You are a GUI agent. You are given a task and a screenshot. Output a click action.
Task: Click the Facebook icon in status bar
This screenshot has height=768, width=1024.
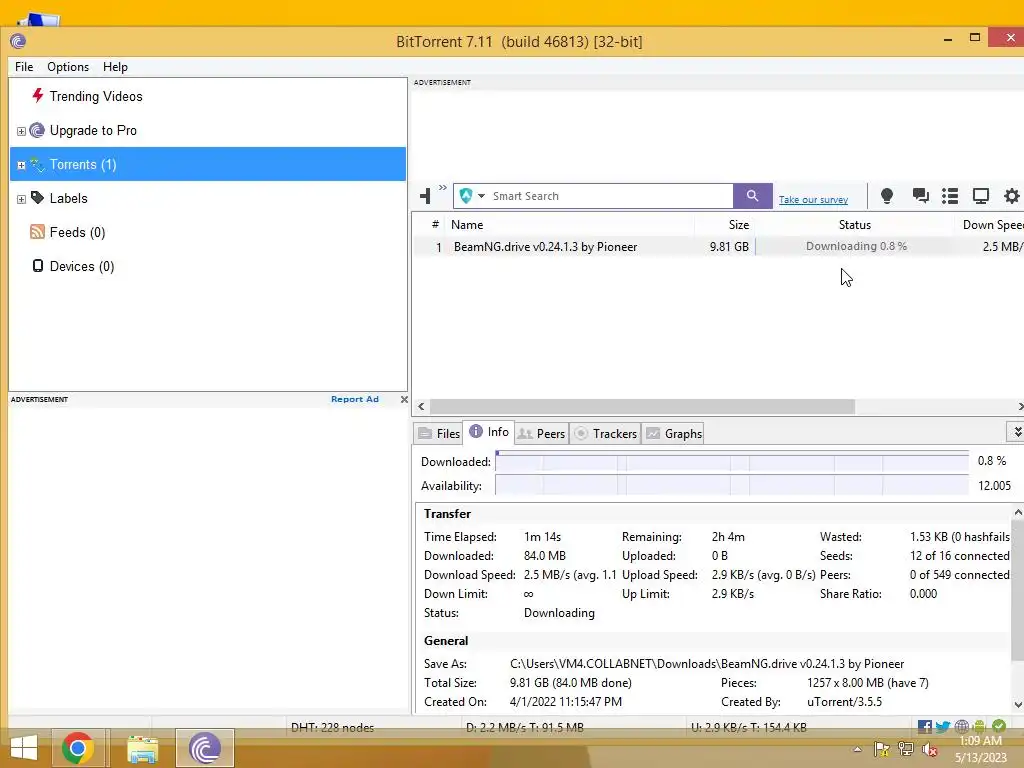(925, 726)
